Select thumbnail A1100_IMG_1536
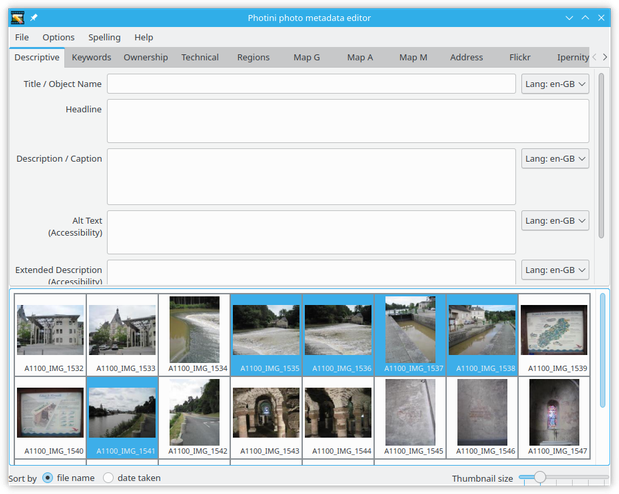This screenshot has width=619, height=494. pyautogui.click(x=338, y=335)
